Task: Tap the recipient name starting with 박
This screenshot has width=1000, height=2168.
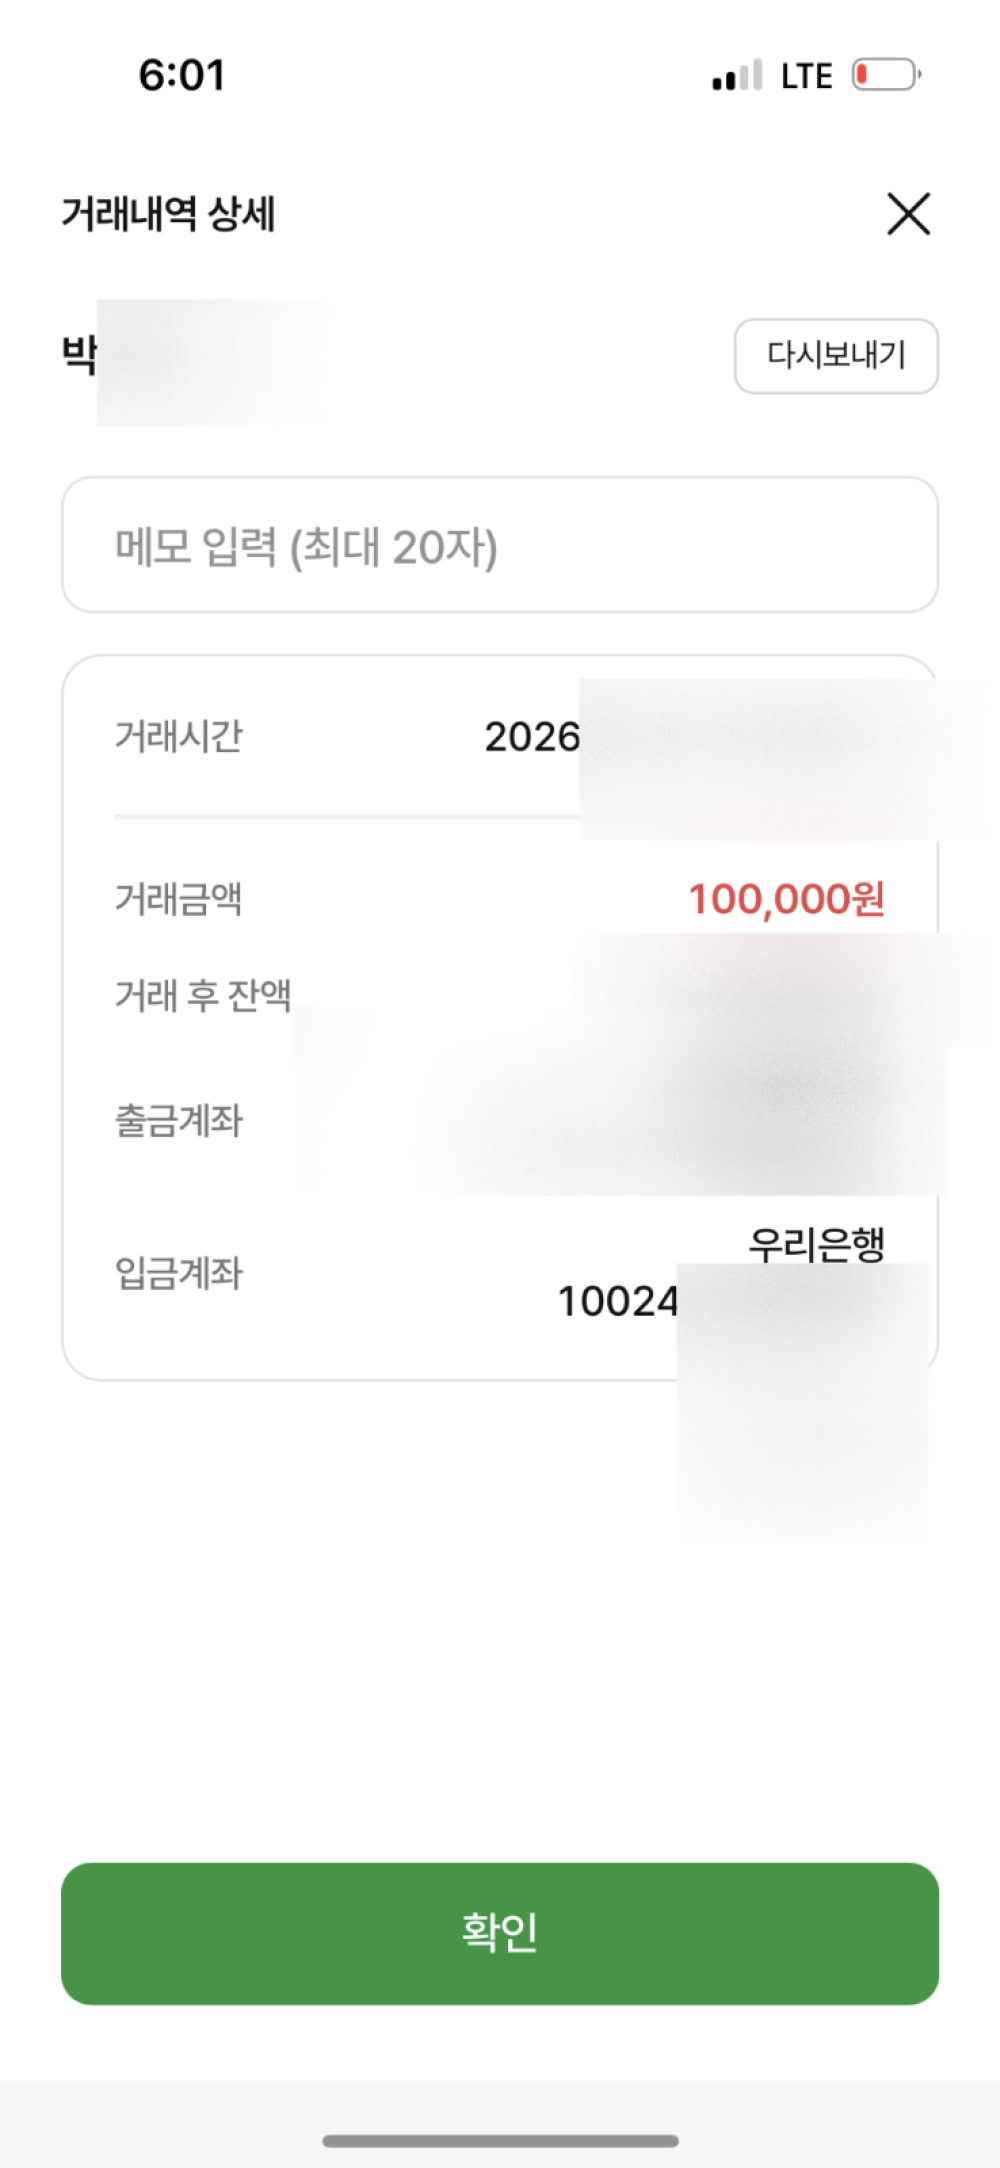Action: click(80, 355)
